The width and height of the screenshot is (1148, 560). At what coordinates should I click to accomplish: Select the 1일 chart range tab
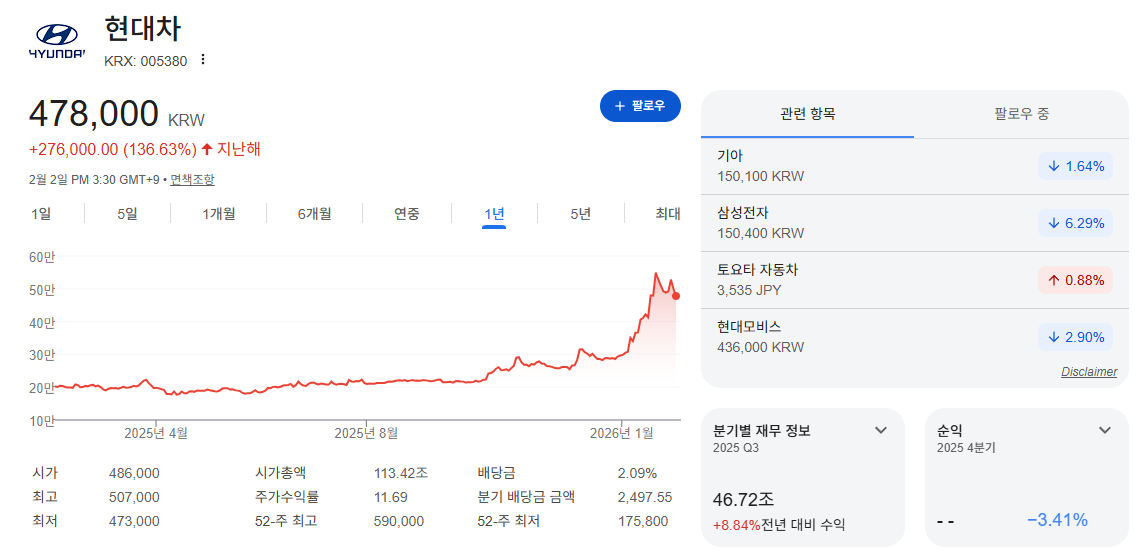tap(41, 214)
